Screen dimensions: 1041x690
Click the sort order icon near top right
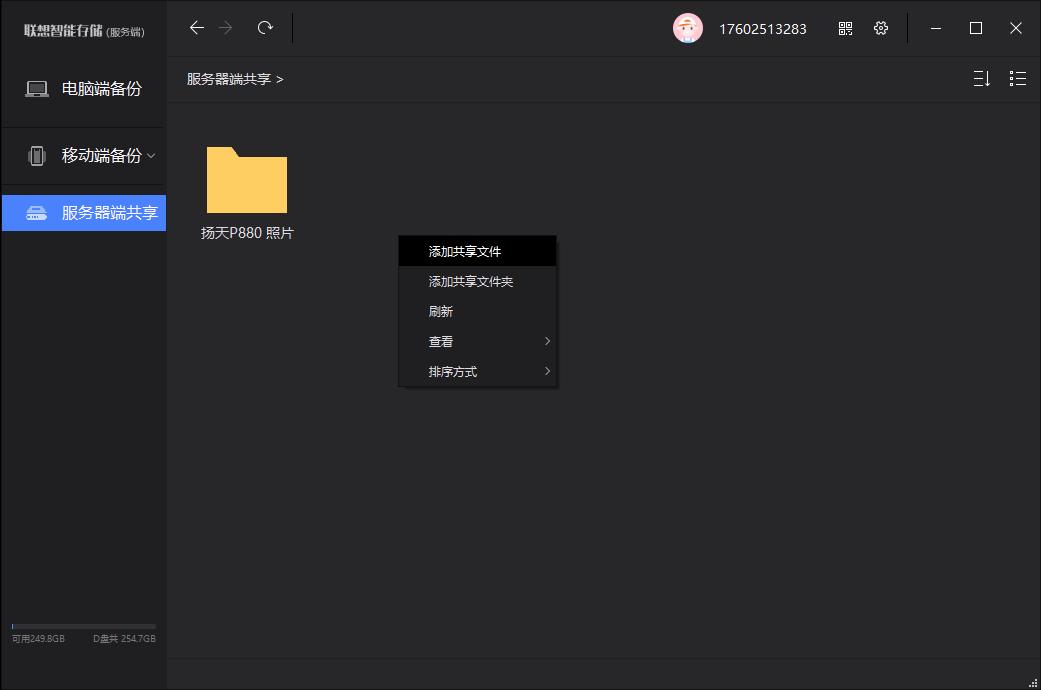(981, 78)
